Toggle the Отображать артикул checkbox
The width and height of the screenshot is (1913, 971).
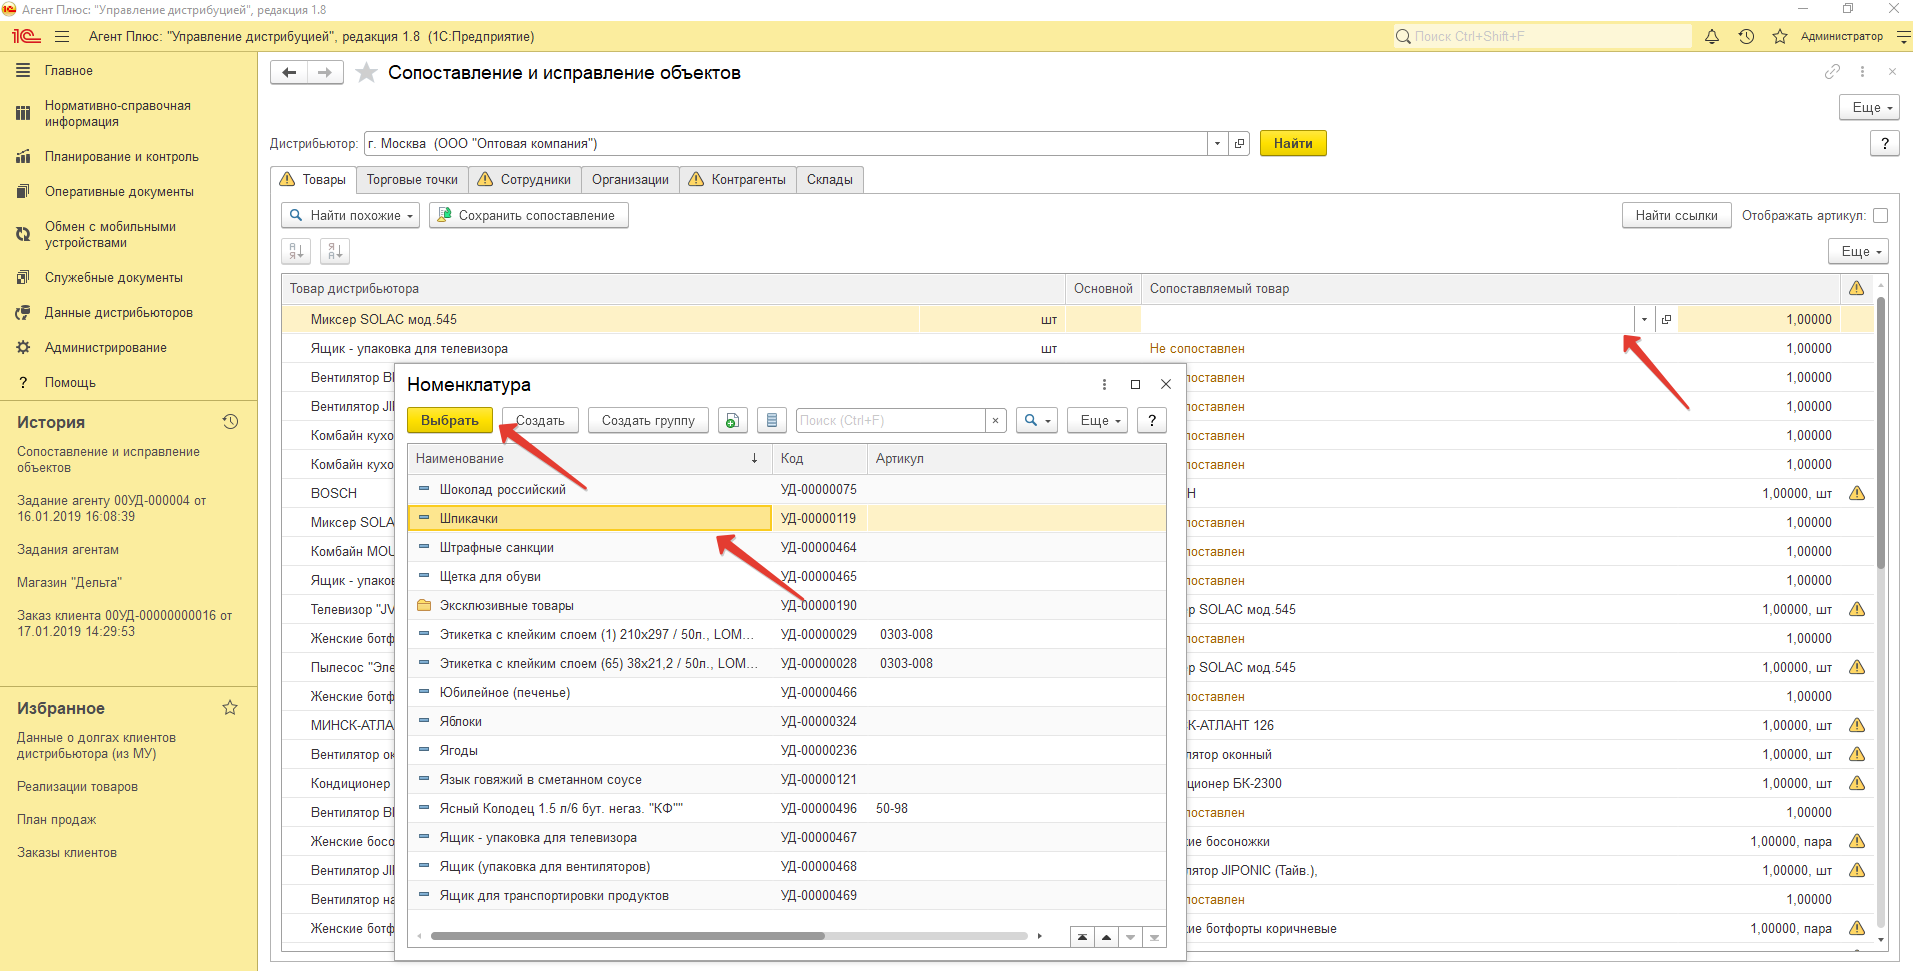pyautogui.click(x=1880, y=215)
